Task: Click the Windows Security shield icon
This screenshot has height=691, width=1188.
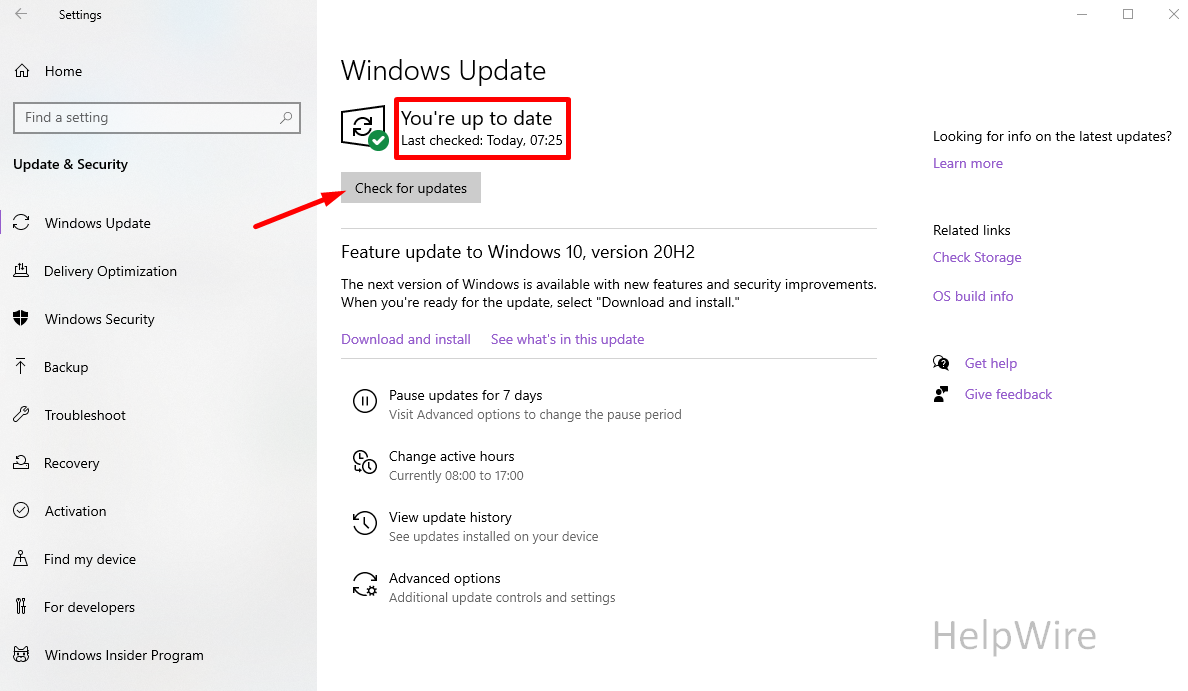Action: click(x=21, y=318)
